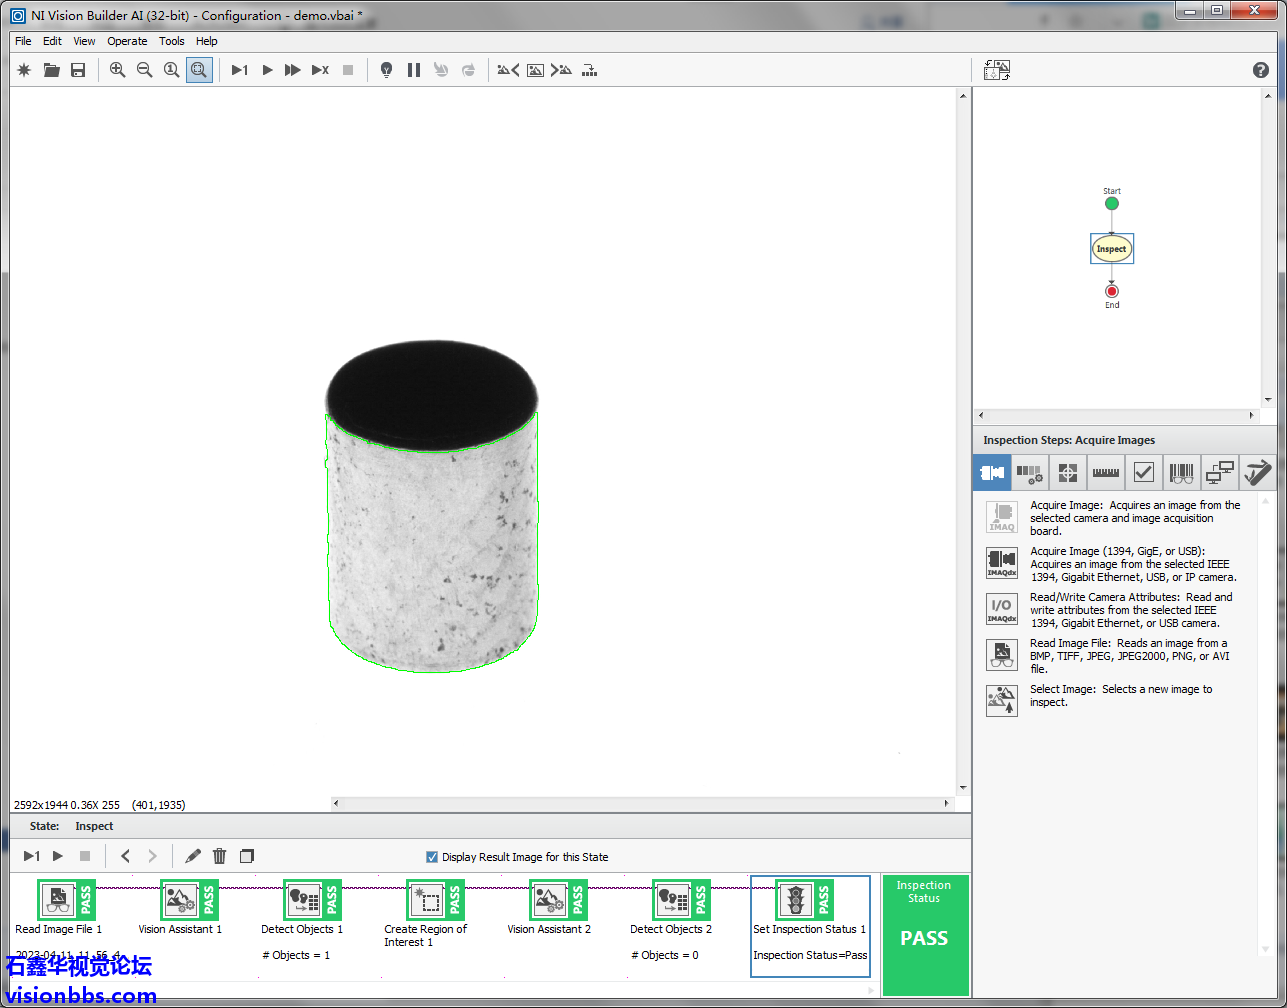Click the Delete step trash icon
This screenshot has height=1008, width=1287.
(220, 856)
